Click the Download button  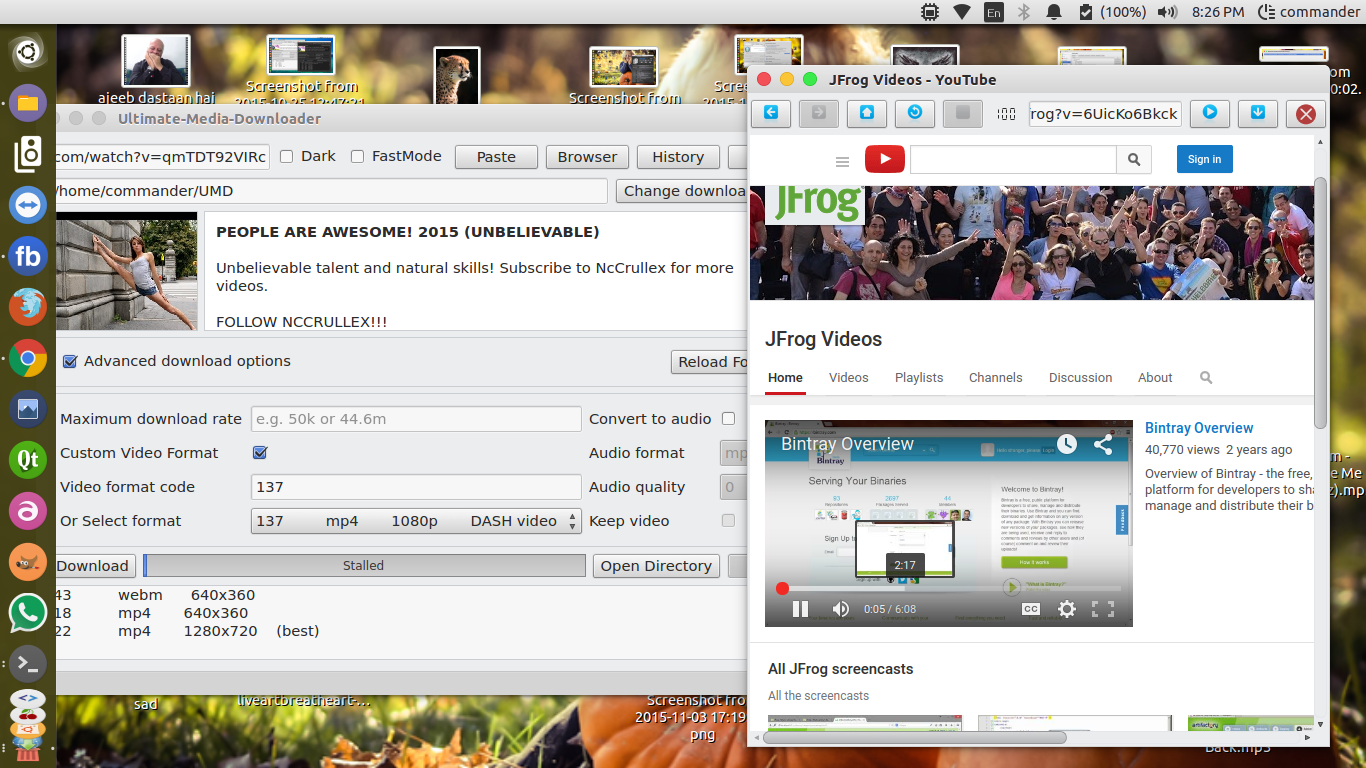tap(93, 566)
